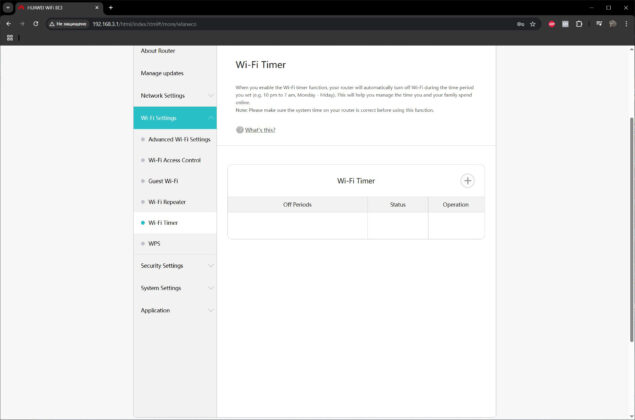Screen dimensions: 635x420
Task: Open Chrome three-dot menu
Action: 626,24
